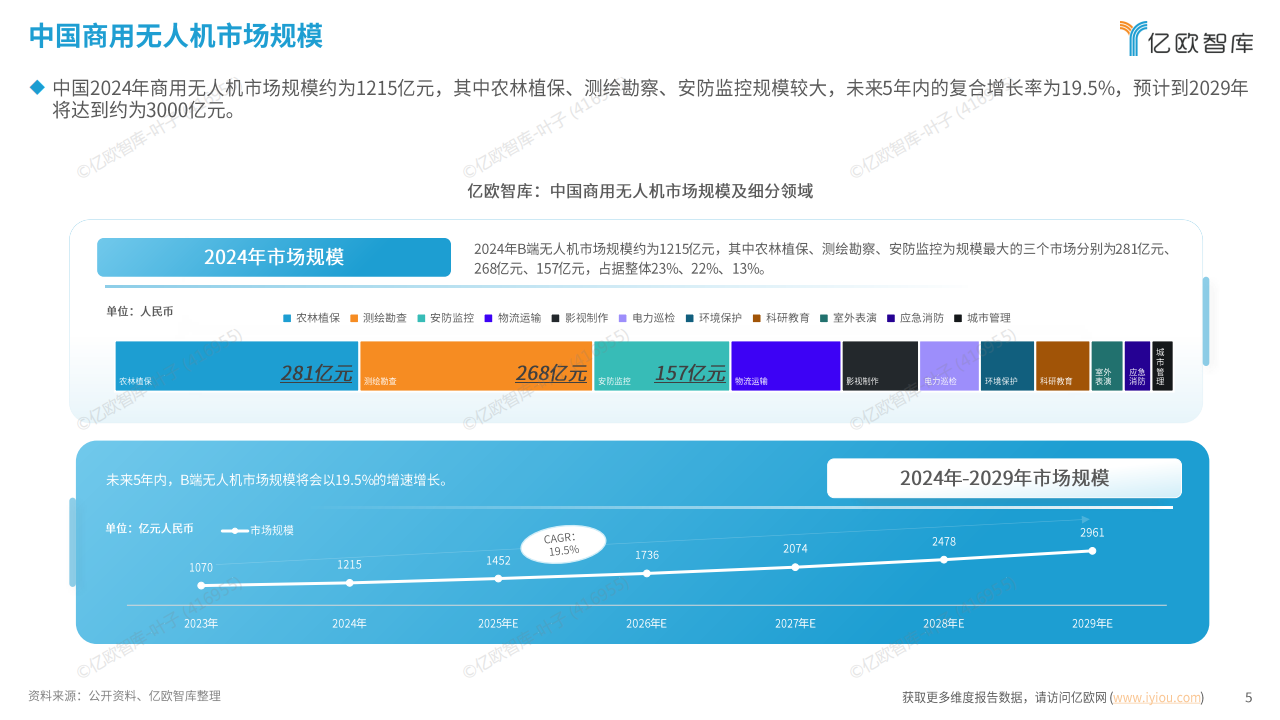Screen dimensions: 1280x720
Task: Click the 应急消防 legend color square
Action: click(891, 318)
